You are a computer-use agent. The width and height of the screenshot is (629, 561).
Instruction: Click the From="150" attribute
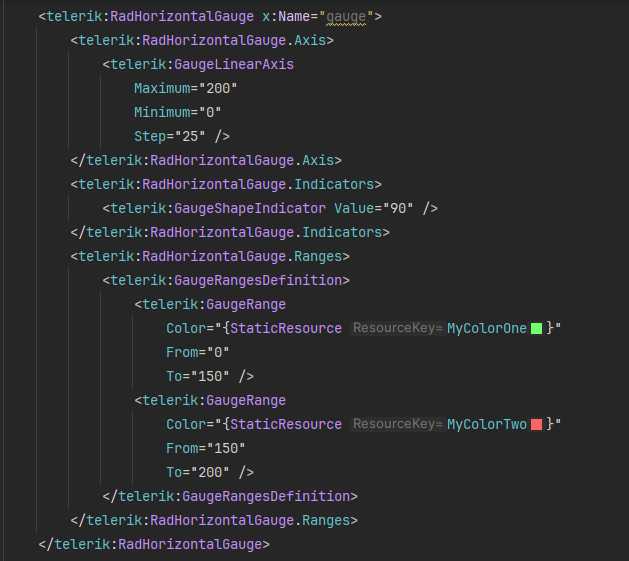coord(206,449)
